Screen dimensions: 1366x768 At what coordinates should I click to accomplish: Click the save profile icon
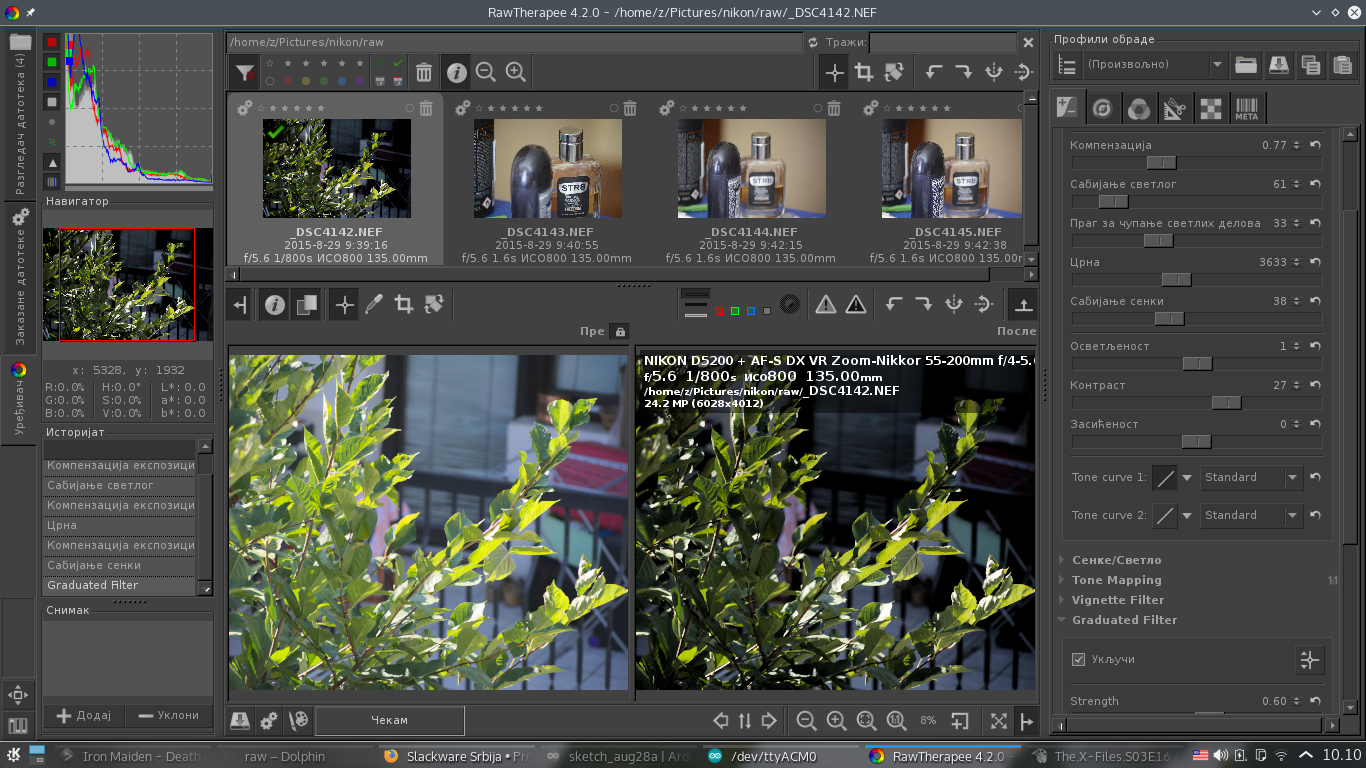(x=1278, y=66)
